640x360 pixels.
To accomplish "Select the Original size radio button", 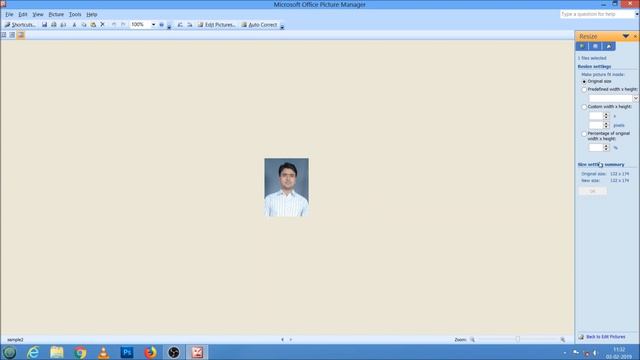I will click(x=584, y=82).
